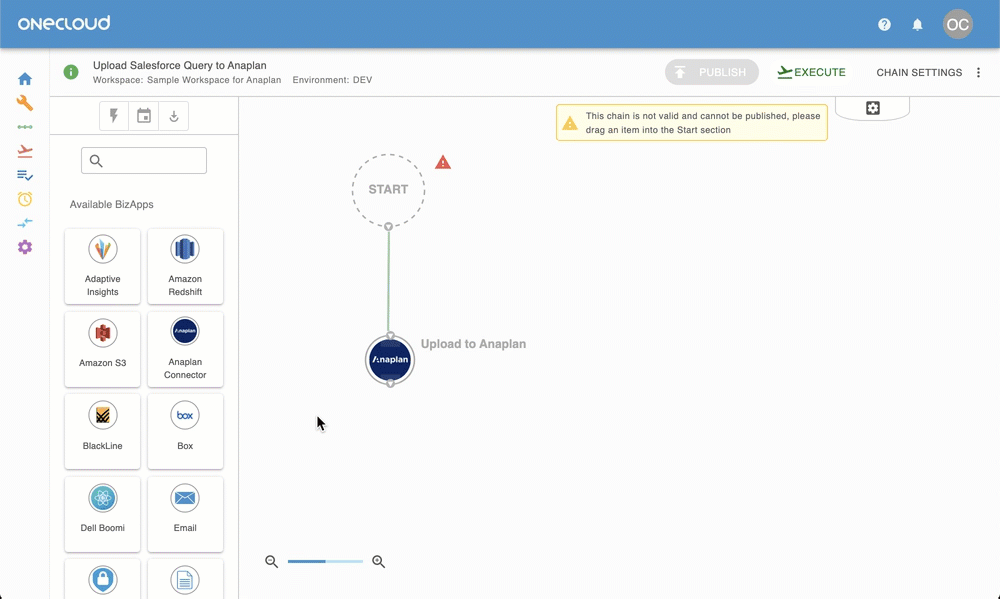Open the purple gear settings sidebar icon

click(x=25, y=247)
